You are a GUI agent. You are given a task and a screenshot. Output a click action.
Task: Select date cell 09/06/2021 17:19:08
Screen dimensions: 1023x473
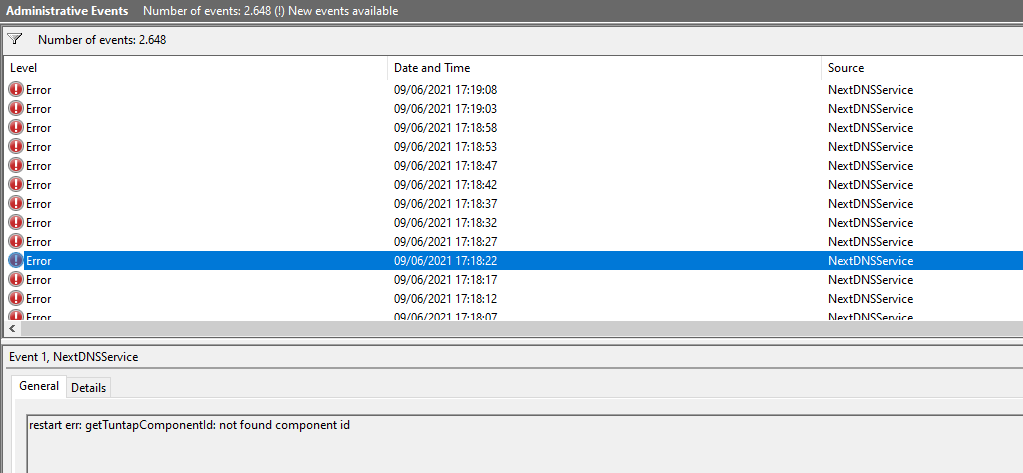(x=446, y=89)
